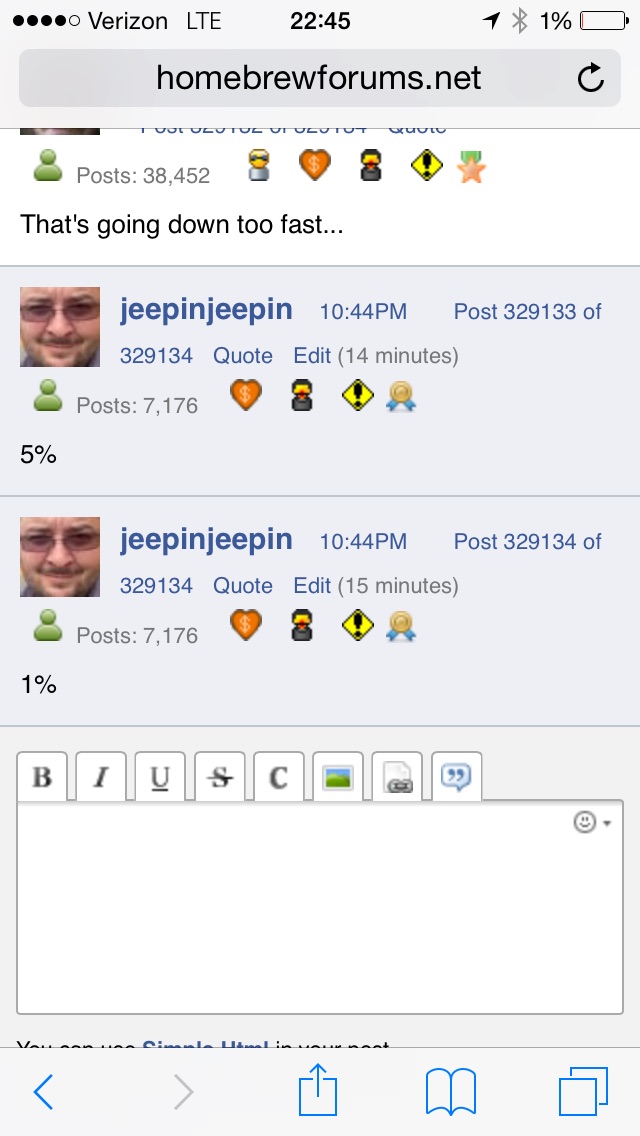Go back to previous page
Viewport: 640px width, 1136px height.
pyautogui.click(x=43, y=1091)
